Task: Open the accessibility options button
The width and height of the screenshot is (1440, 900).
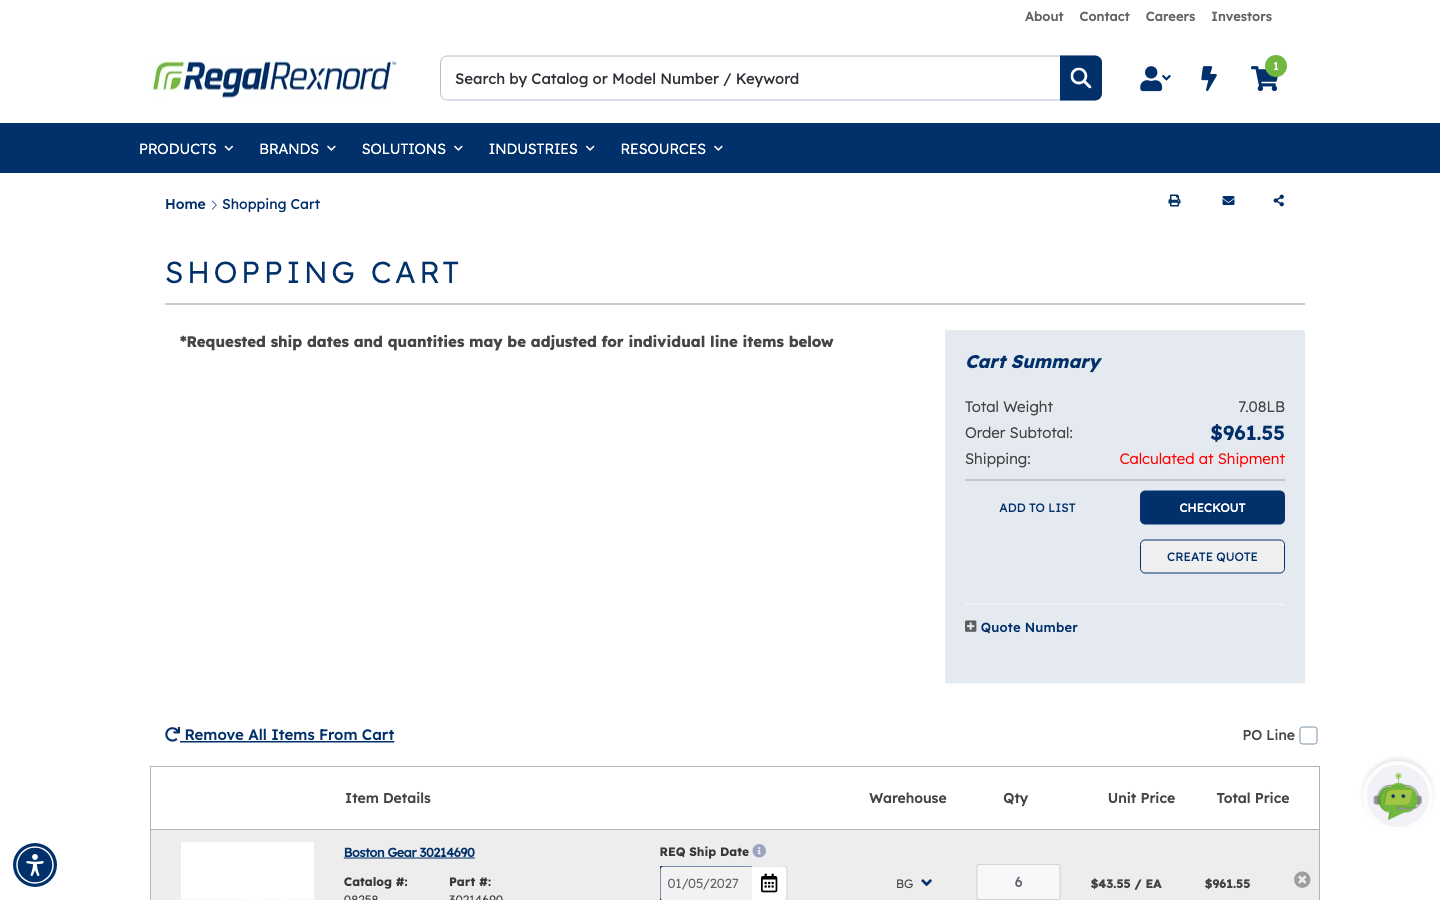Action: (35, 865)
